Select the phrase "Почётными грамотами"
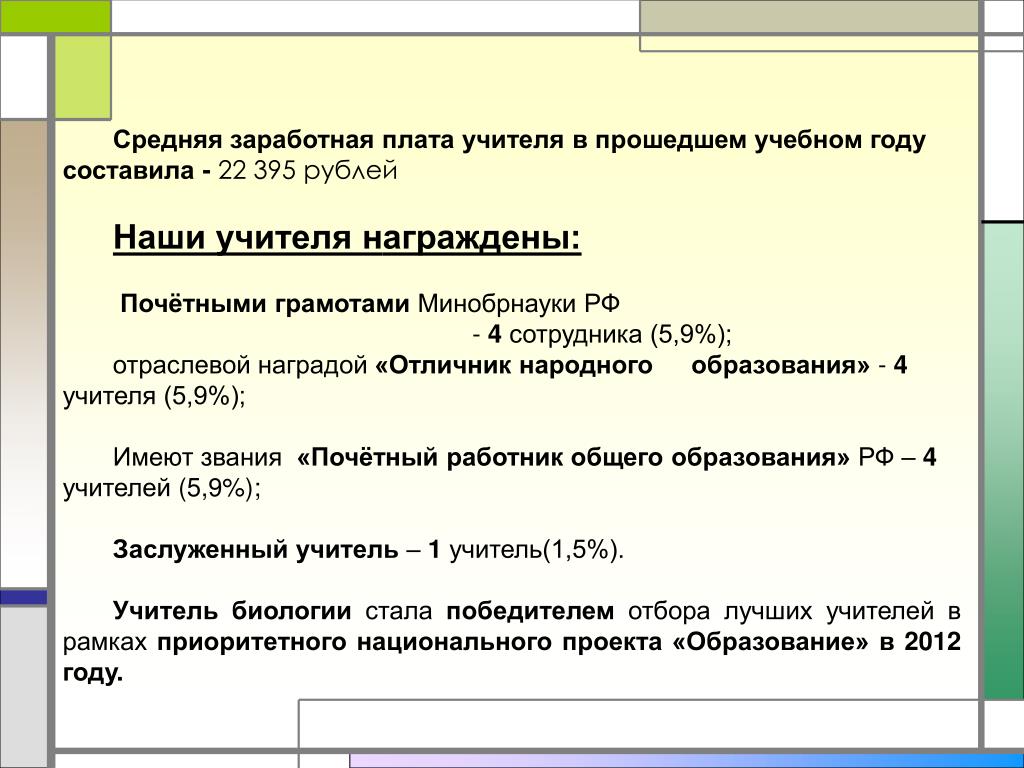The width and height of the screenshot is (1024, 768). point(264,304)
